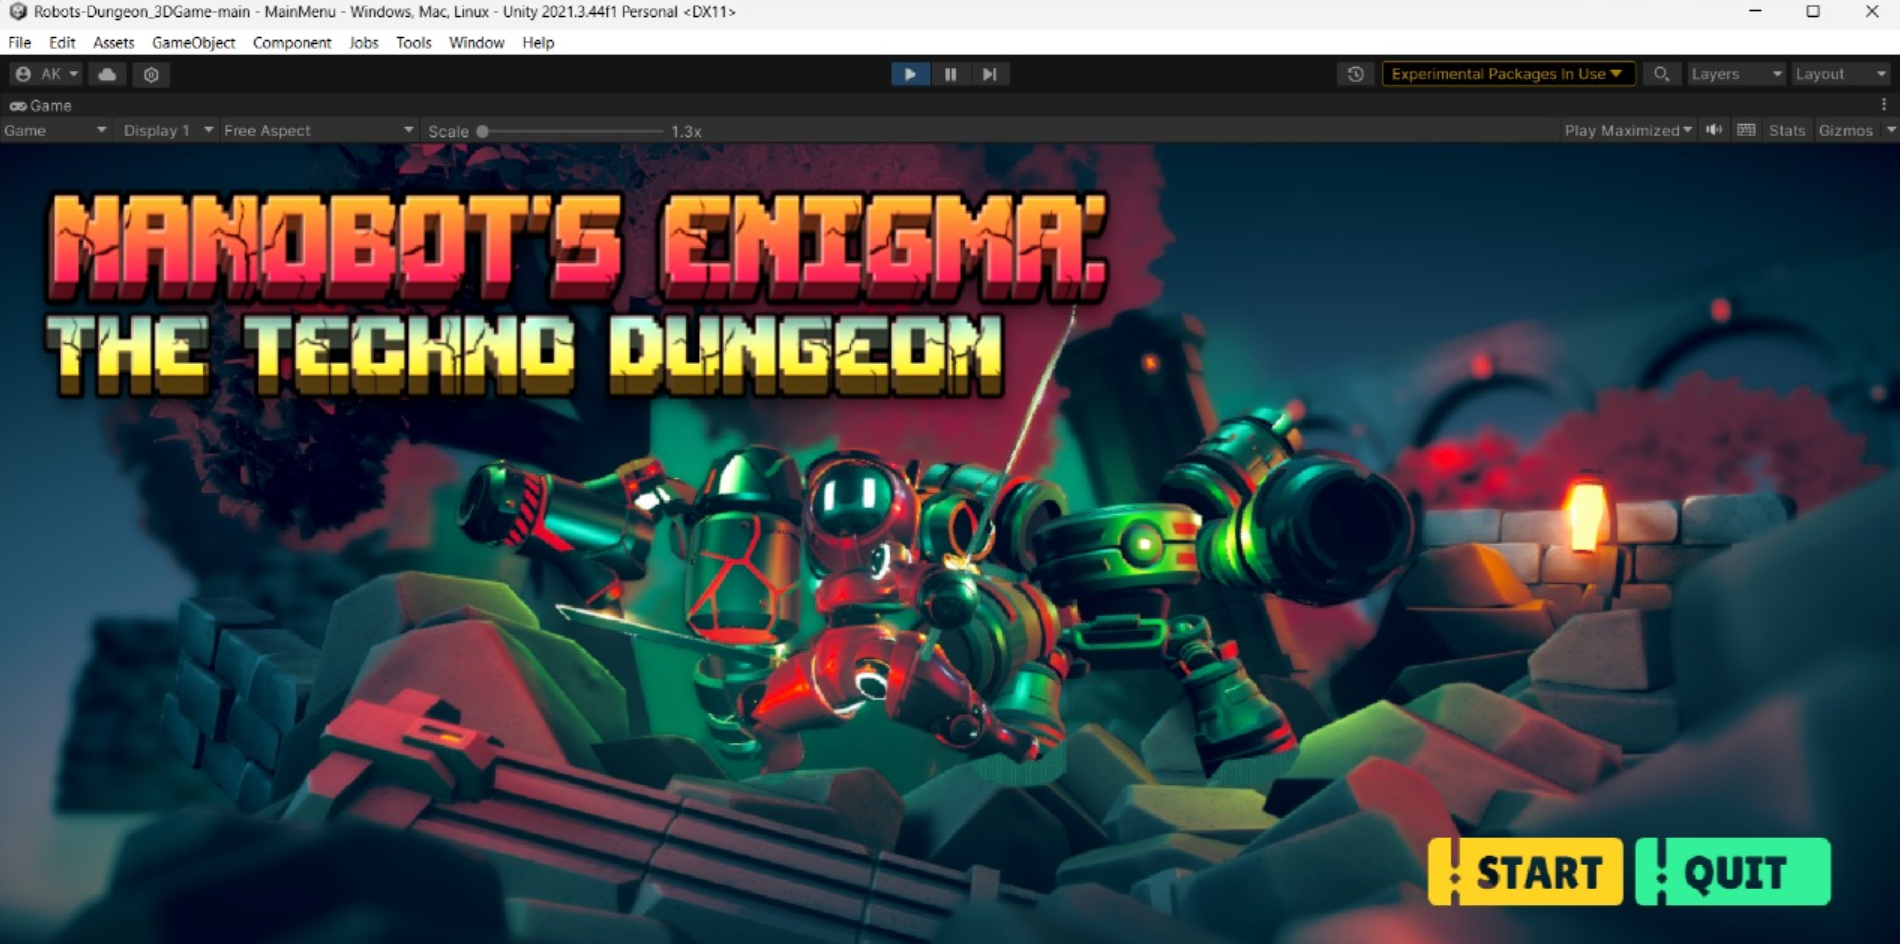Viewport: 1900px width, 944px height.
Task: Open the Help menu
Action: (x=538, y=42)
